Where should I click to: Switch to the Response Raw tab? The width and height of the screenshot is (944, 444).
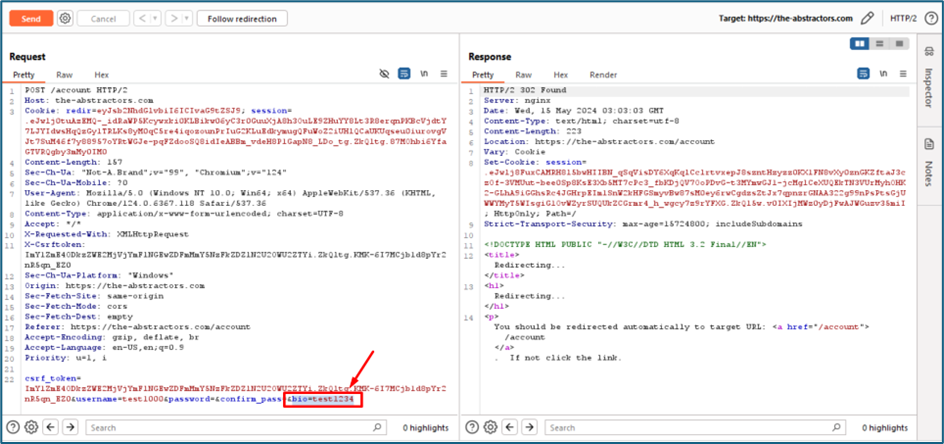click(x=523, y=75)
